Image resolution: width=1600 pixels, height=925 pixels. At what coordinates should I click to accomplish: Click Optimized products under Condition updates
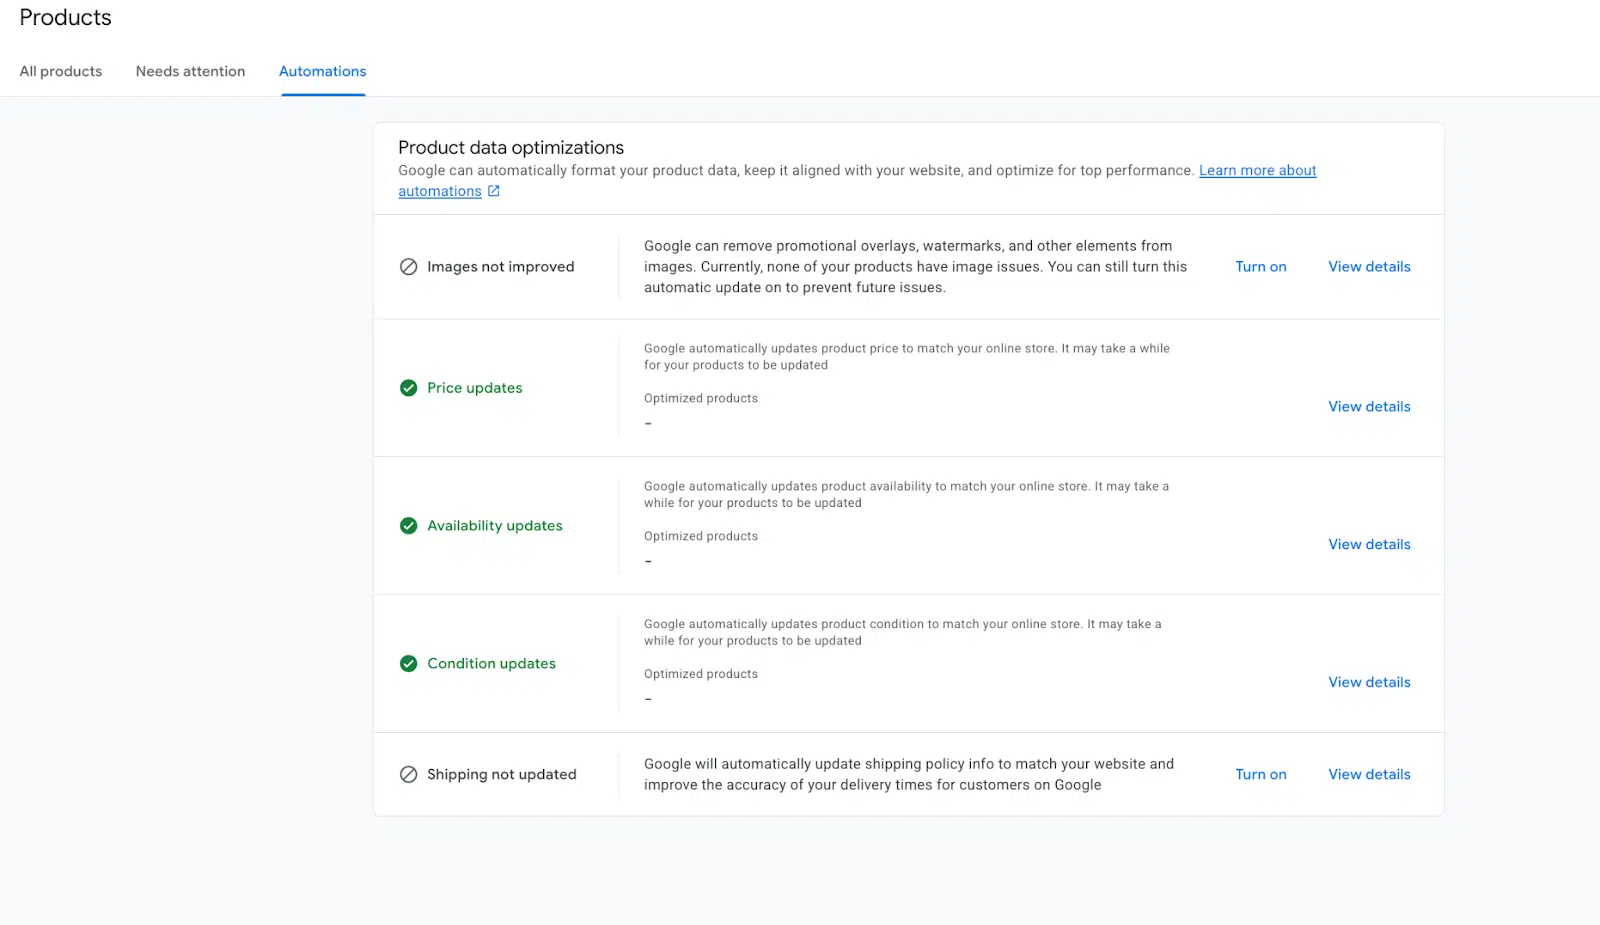[700, 675]
